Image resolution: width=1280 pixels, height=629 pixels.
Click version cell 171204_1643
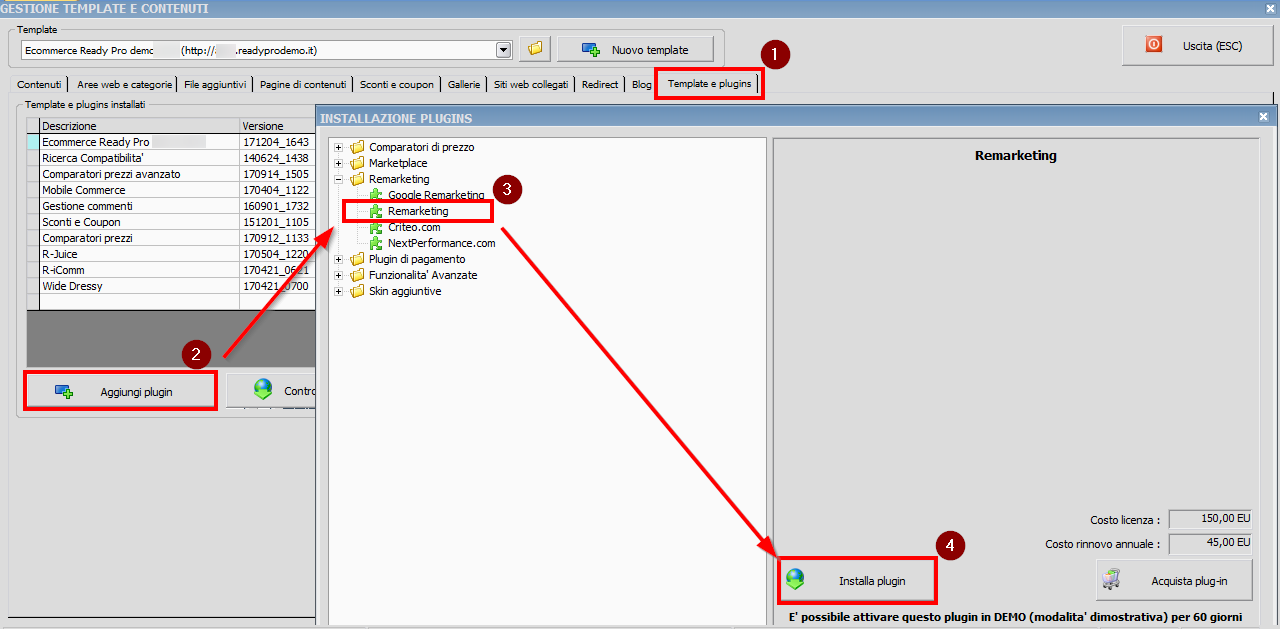point(277,142)
